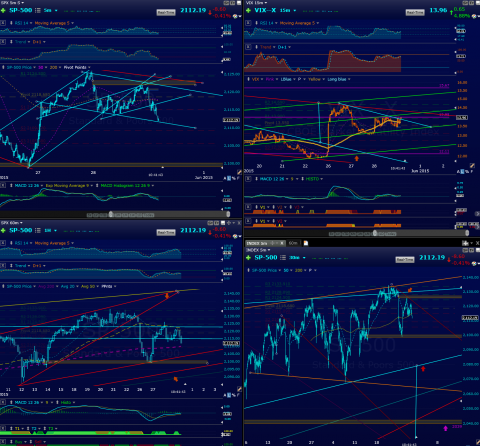Click Real-Time button in top-left SP-500 panel
This screenshot has height=446, width=480.
point(166,12)
